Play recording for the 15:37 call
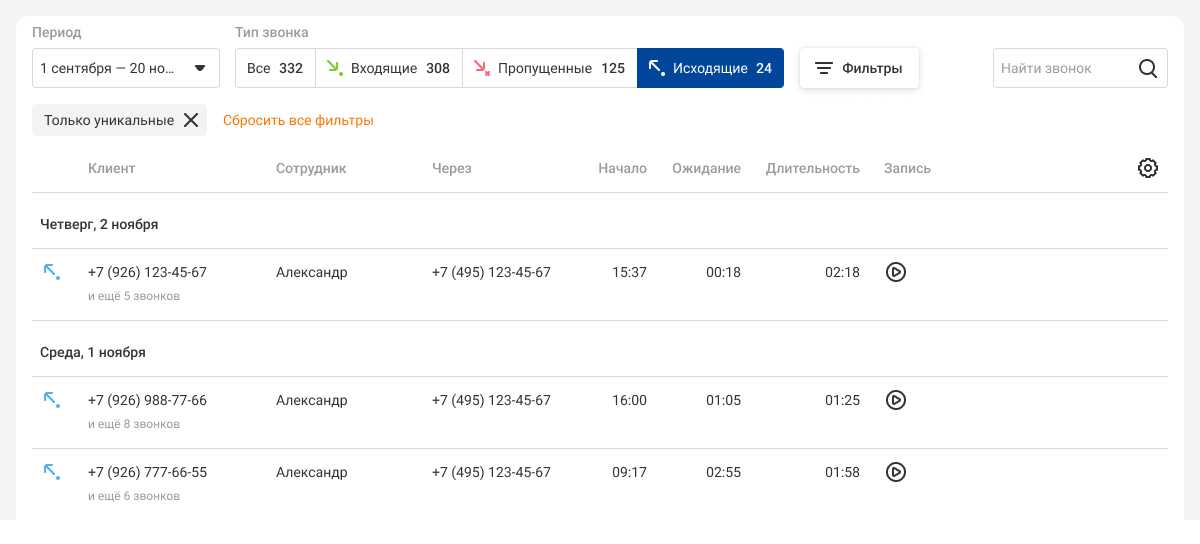This screenshot has width=1200, height=544. click(896, 272)
